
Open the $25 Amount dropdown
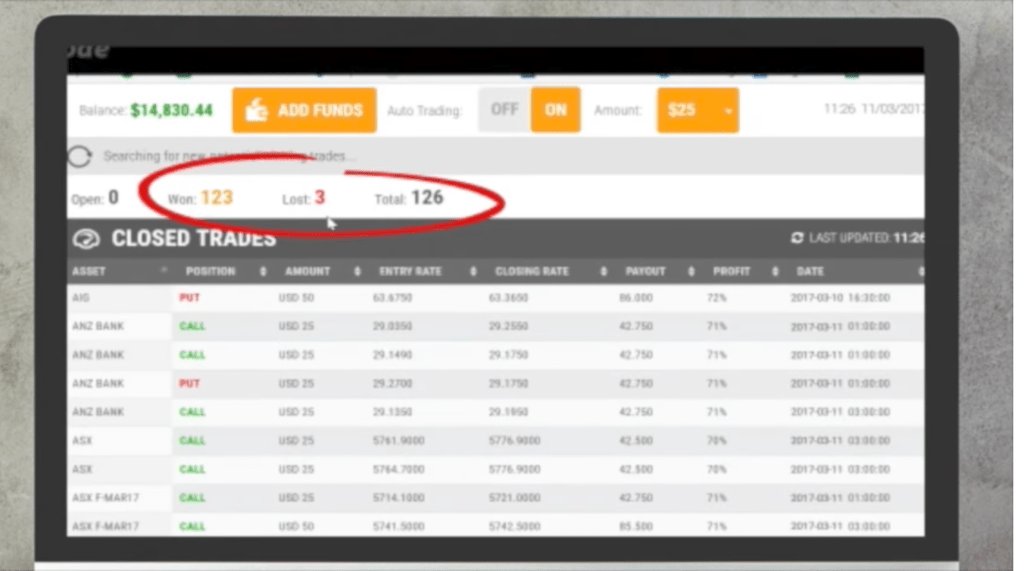click(x=697, y=110)
